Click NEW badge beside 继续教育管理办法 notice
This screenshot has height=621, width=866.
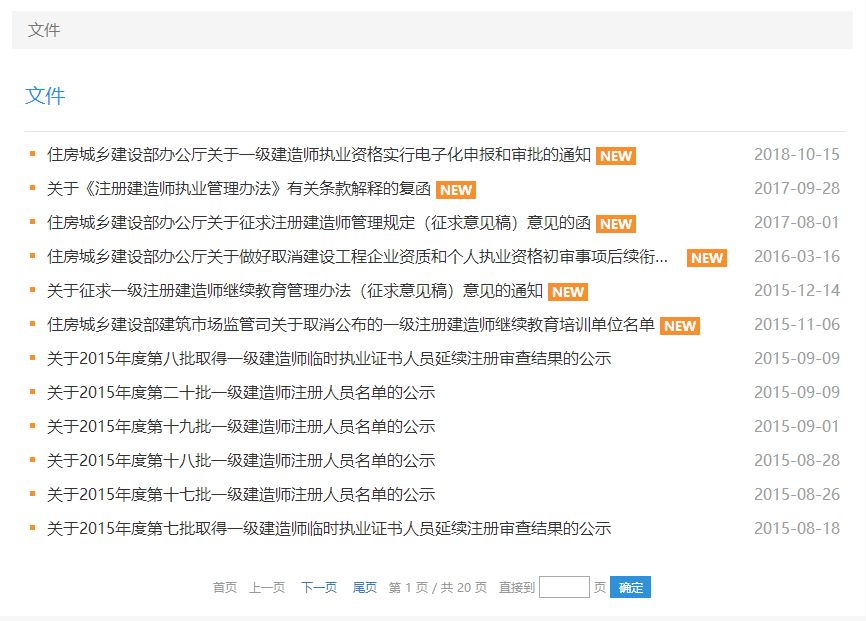(568, 292)
